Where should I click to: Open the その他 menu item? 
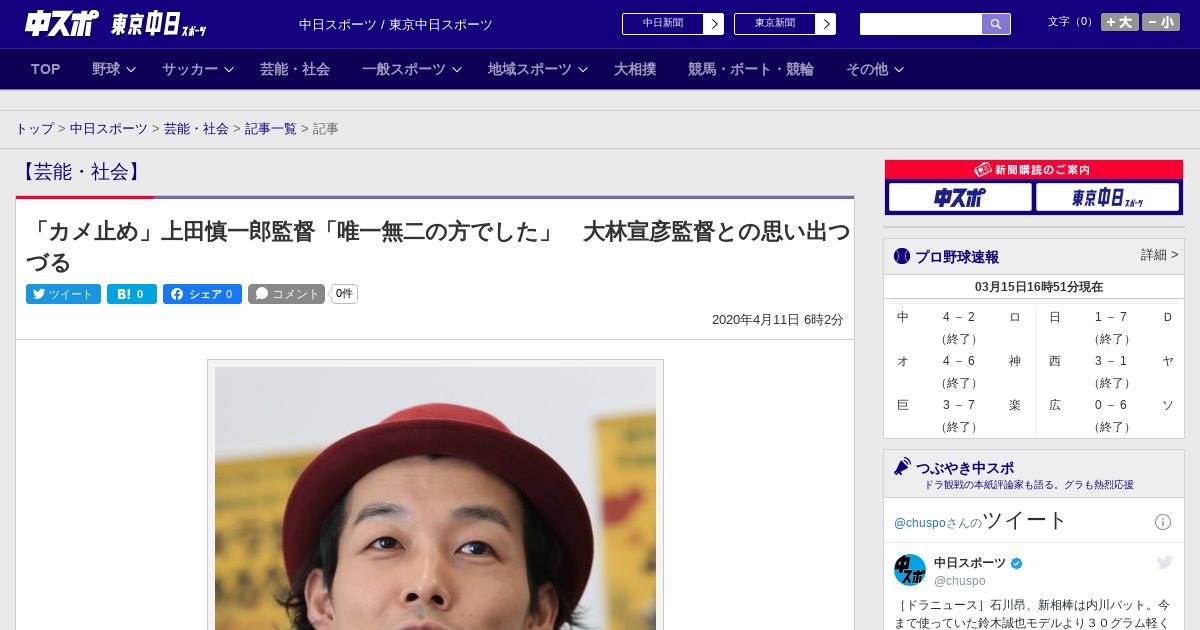point(867,69)
